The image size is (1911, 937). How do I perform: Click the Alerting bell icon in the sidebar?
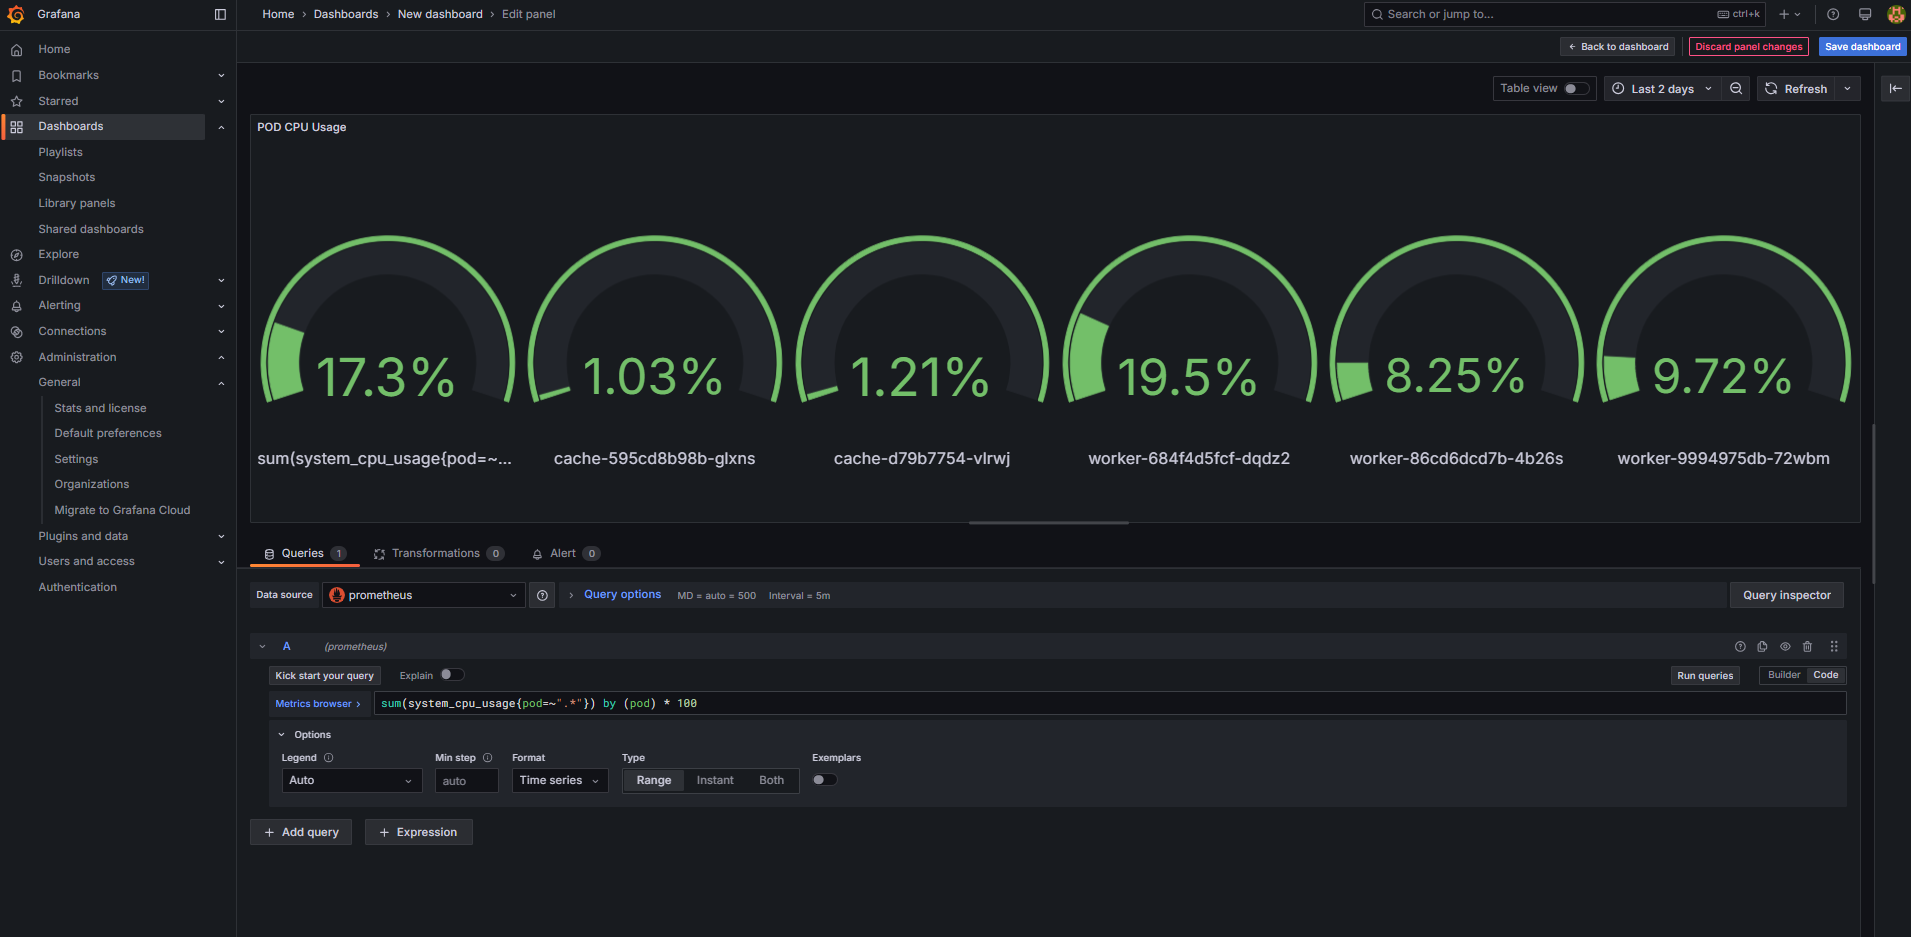coord(16,306)
